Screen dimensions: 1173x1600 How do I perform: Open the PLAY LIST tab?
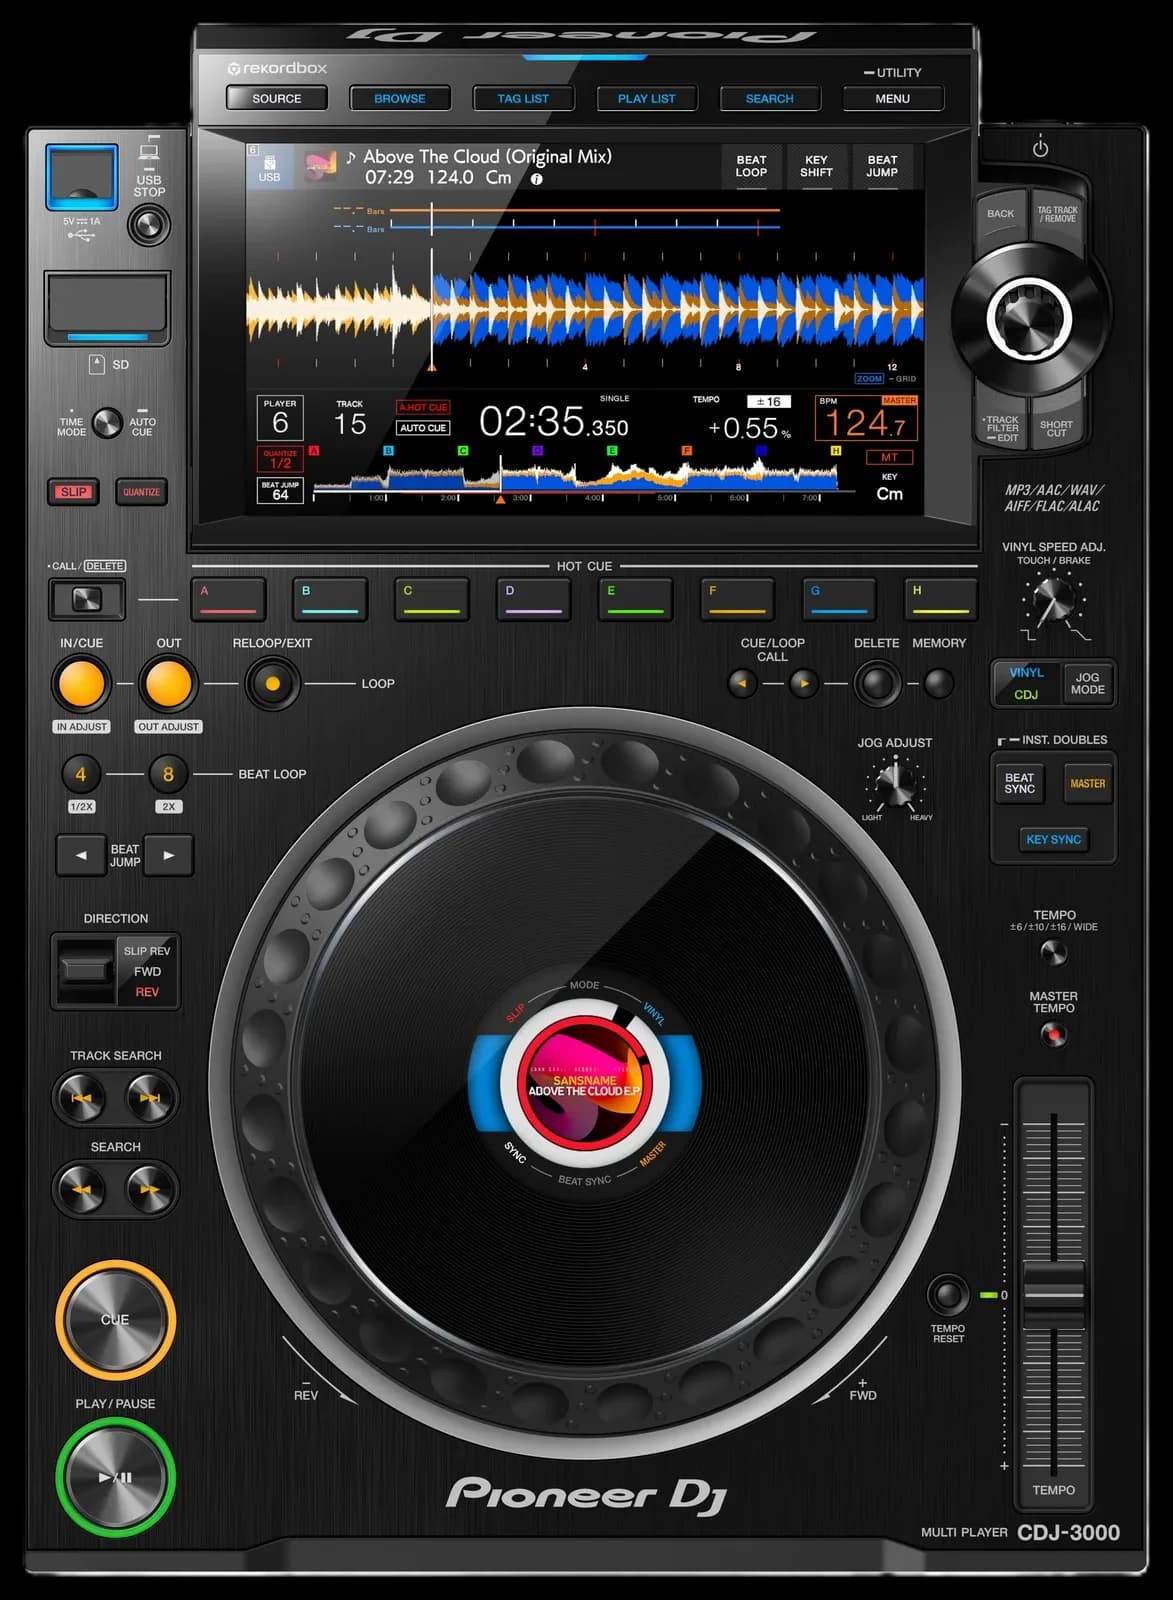pos(646,98)
